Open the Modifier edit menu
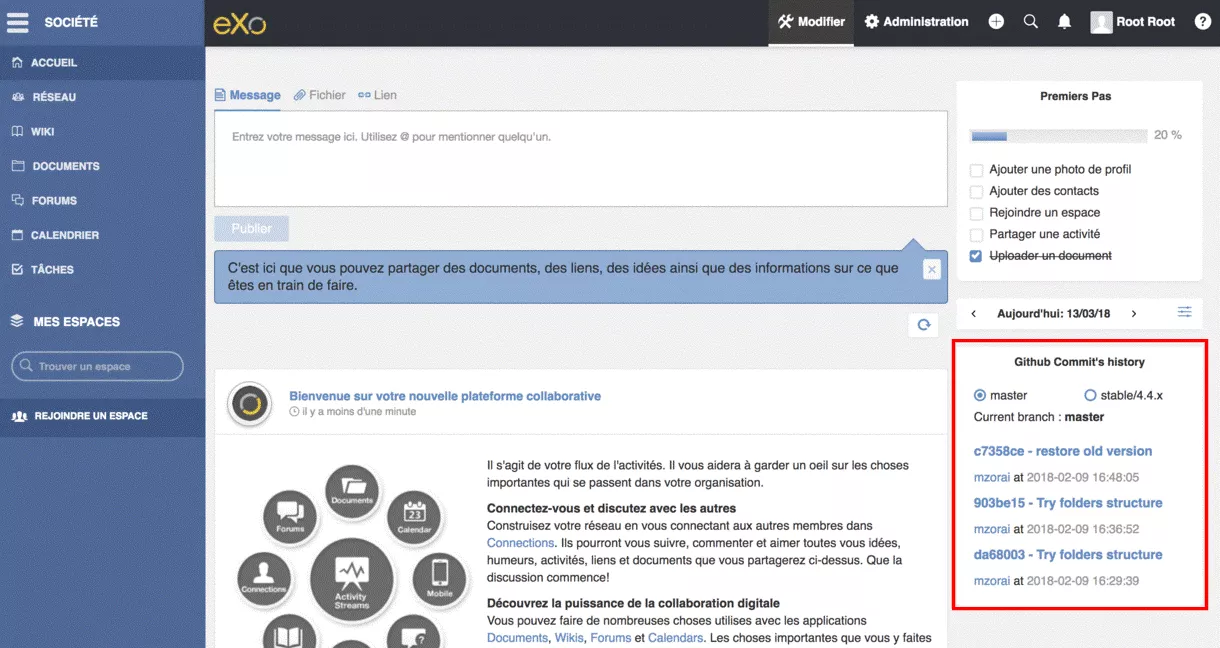 point(811,22)
